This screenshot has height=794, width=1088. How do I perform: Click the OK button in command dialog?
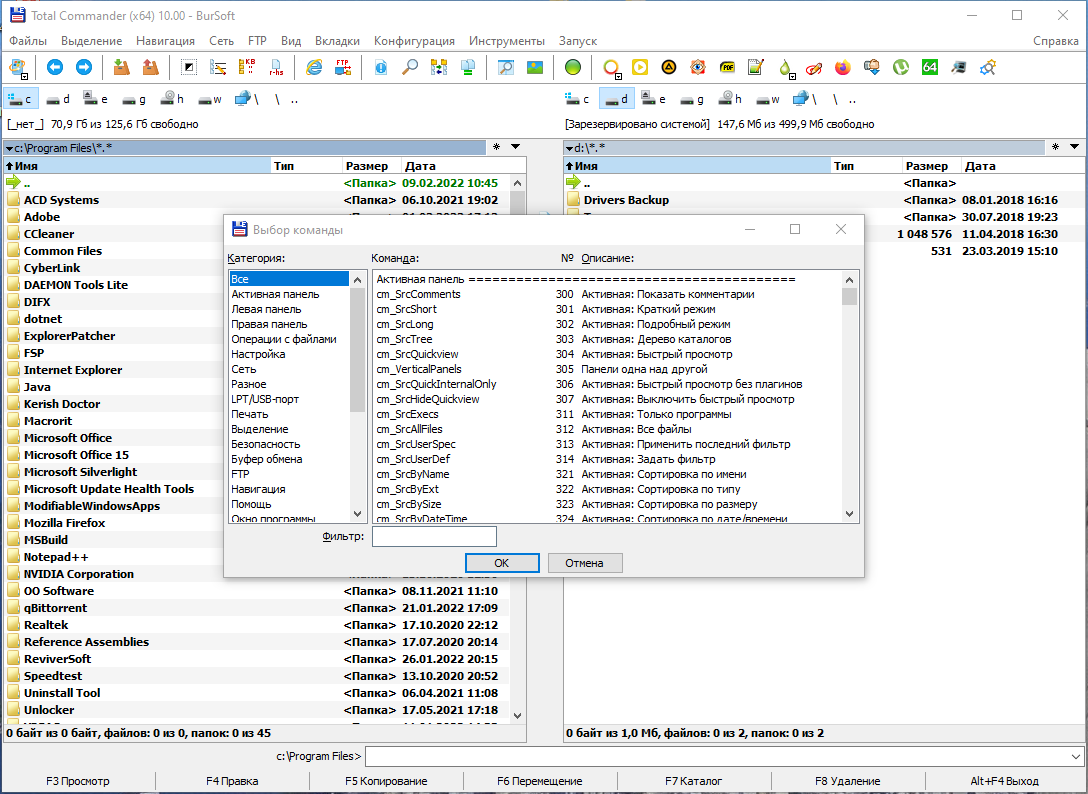[x=502, y=563]
